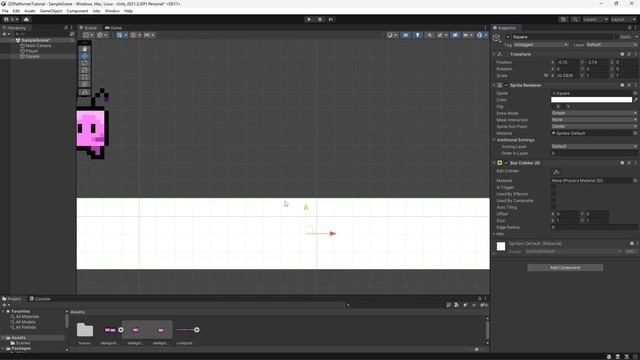Select the Scale tool in Scene toolbar
Image resolution: width=640 pixels, height=360 pixels.
[84, 70]
